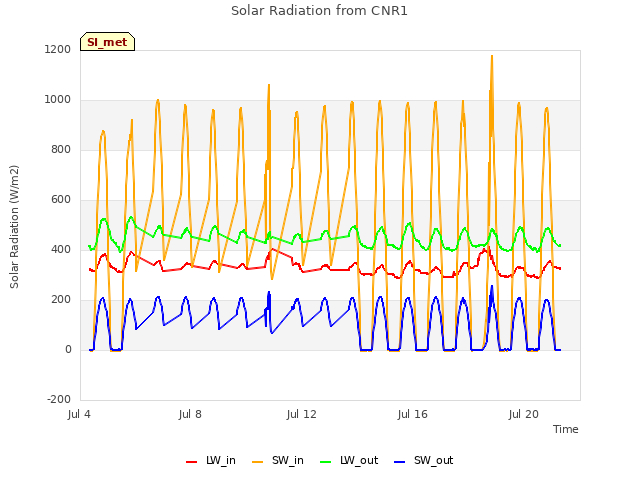The height and width of the screenshot is (480, 640).
Task: Click the blue SW_out legend color marker
Action: (400, 462)
